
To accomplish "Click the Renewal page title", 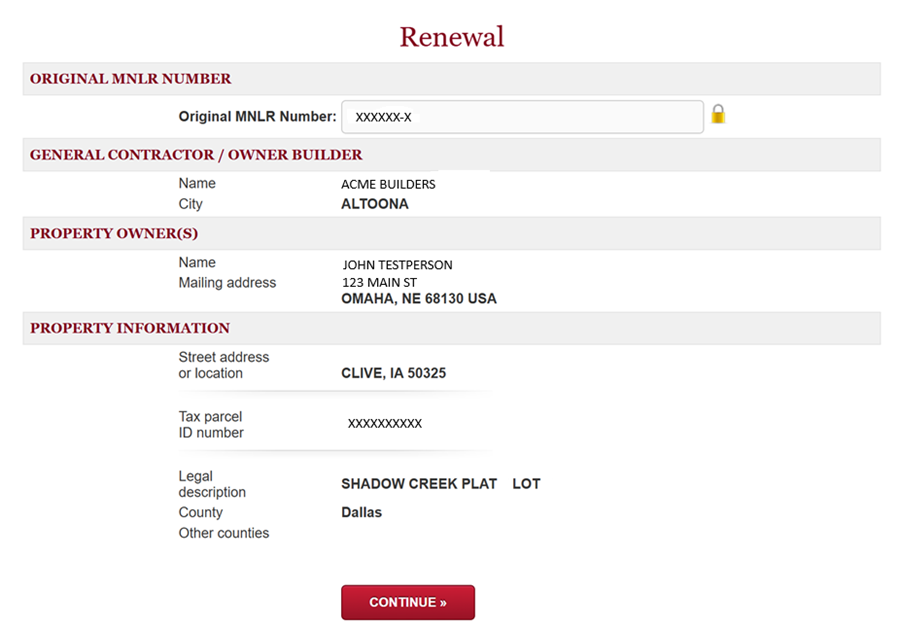I will pos(451,37).
